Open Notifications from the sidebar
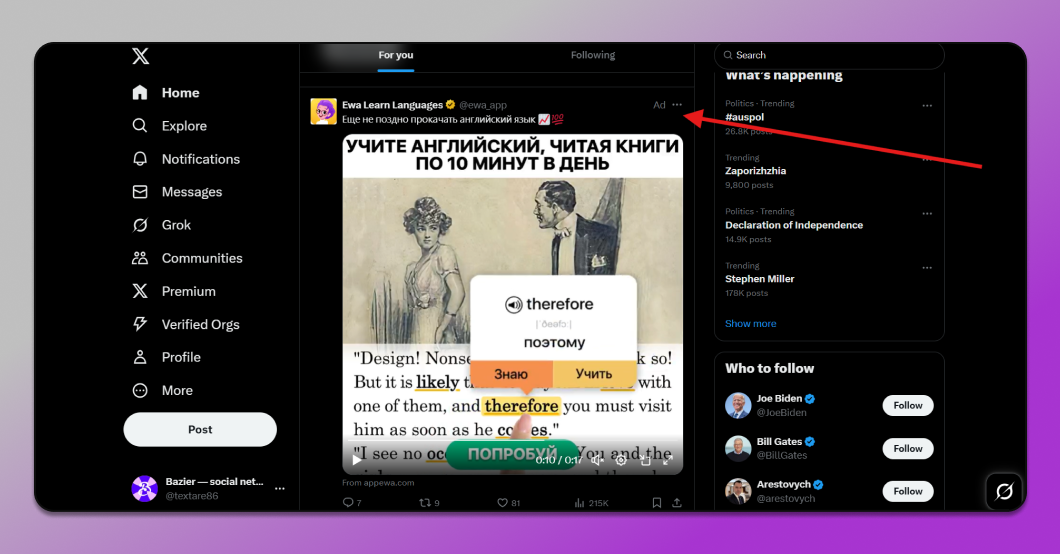Screen dimensions: 1060x554 tap(186, 159)
